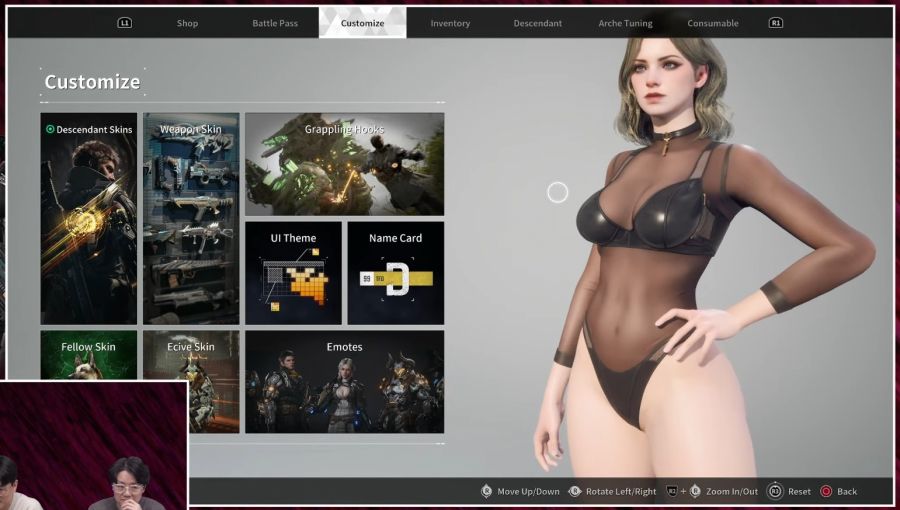Click the Move Up/Down label

tap(528, 492)
